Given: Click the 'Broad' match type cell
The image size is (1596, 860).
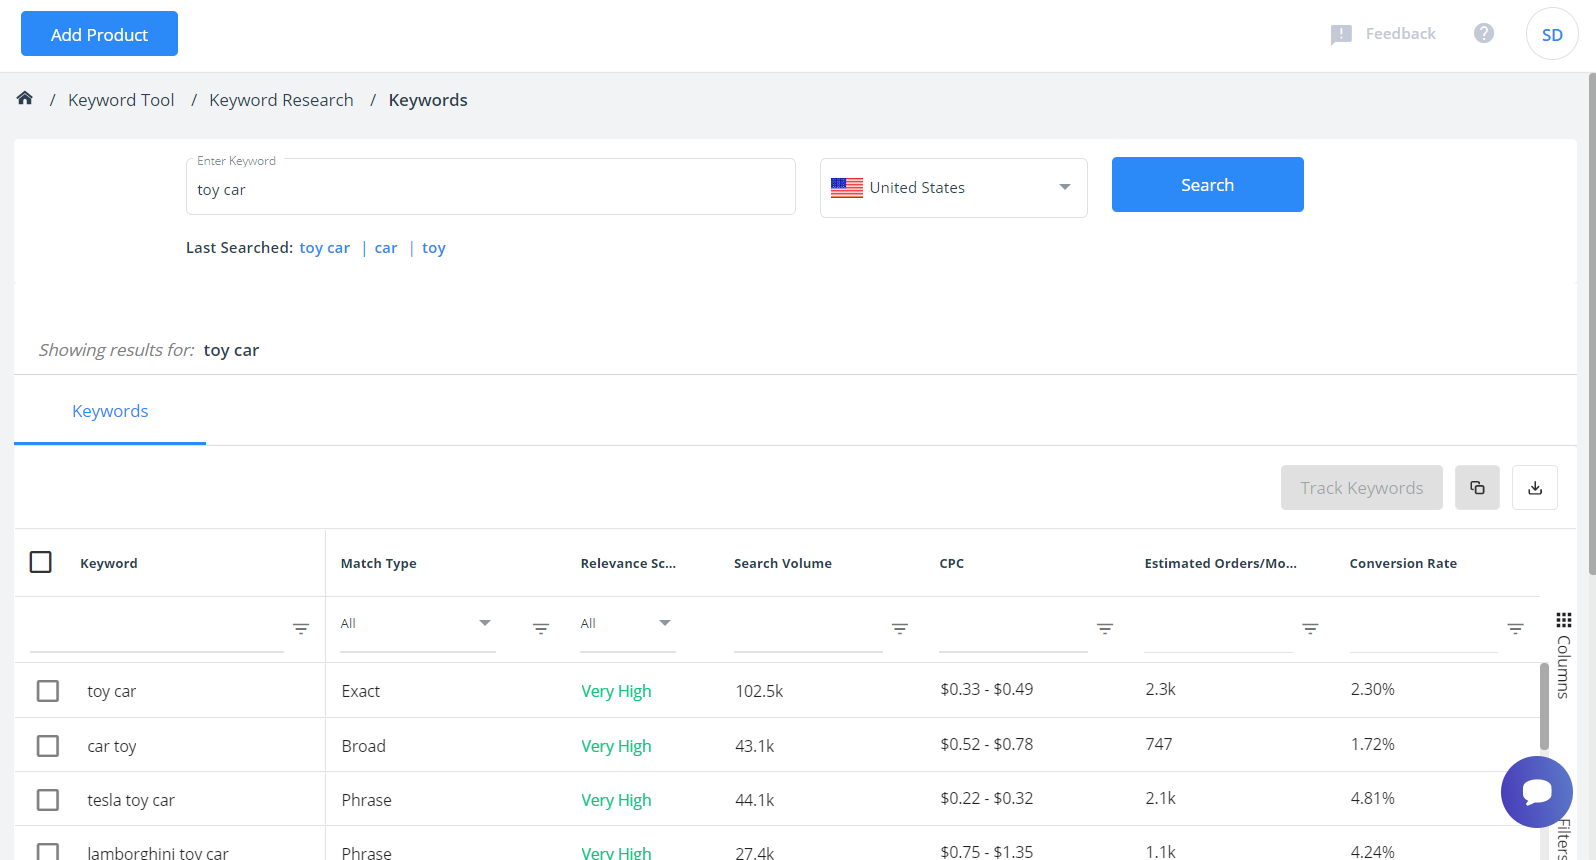Looking at the screenshot, I should coord(363,746).
